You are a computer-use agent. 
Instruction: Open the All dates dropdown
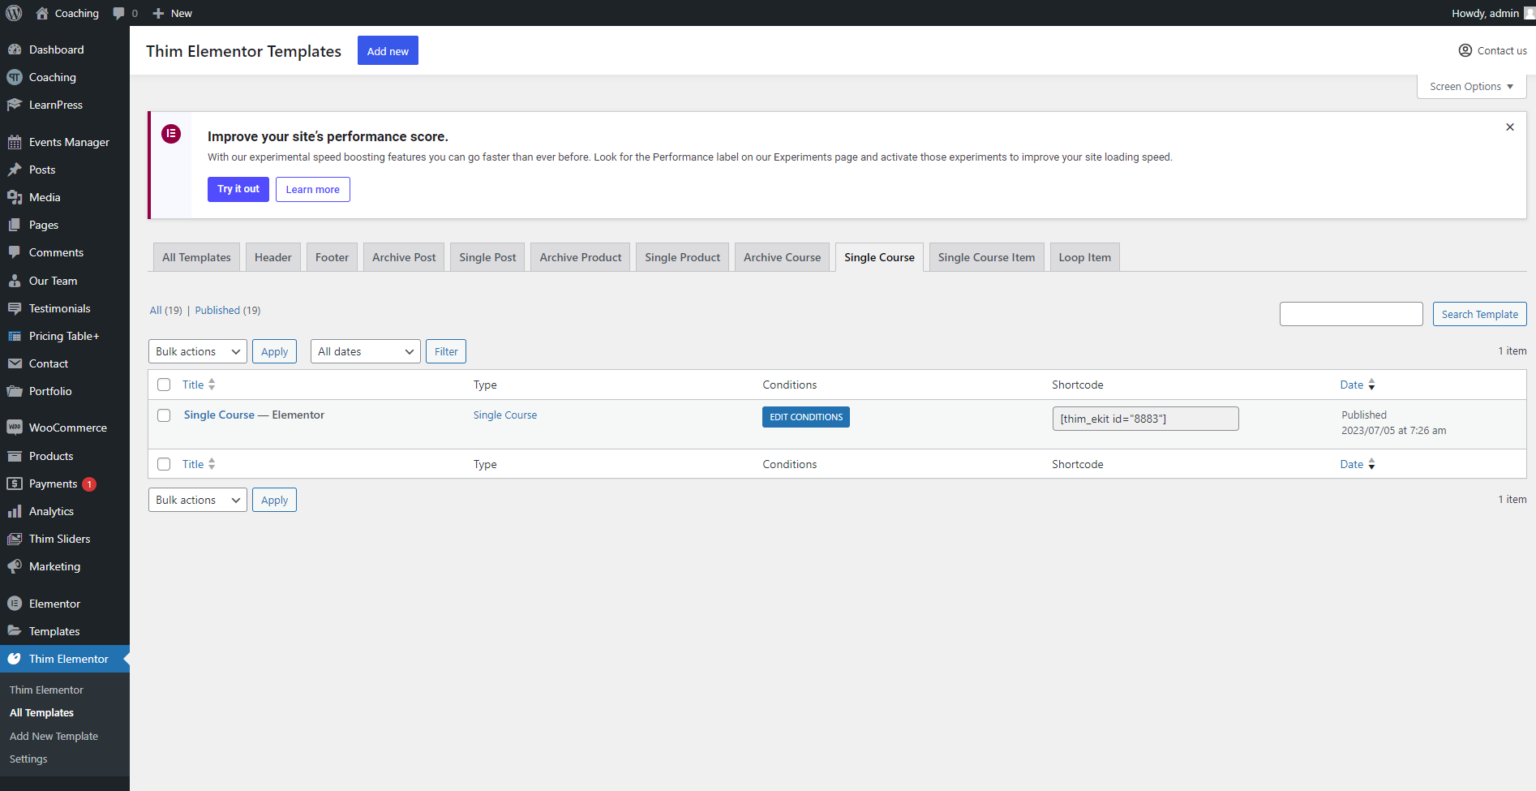pyautogui.click(x=366, y=352)
